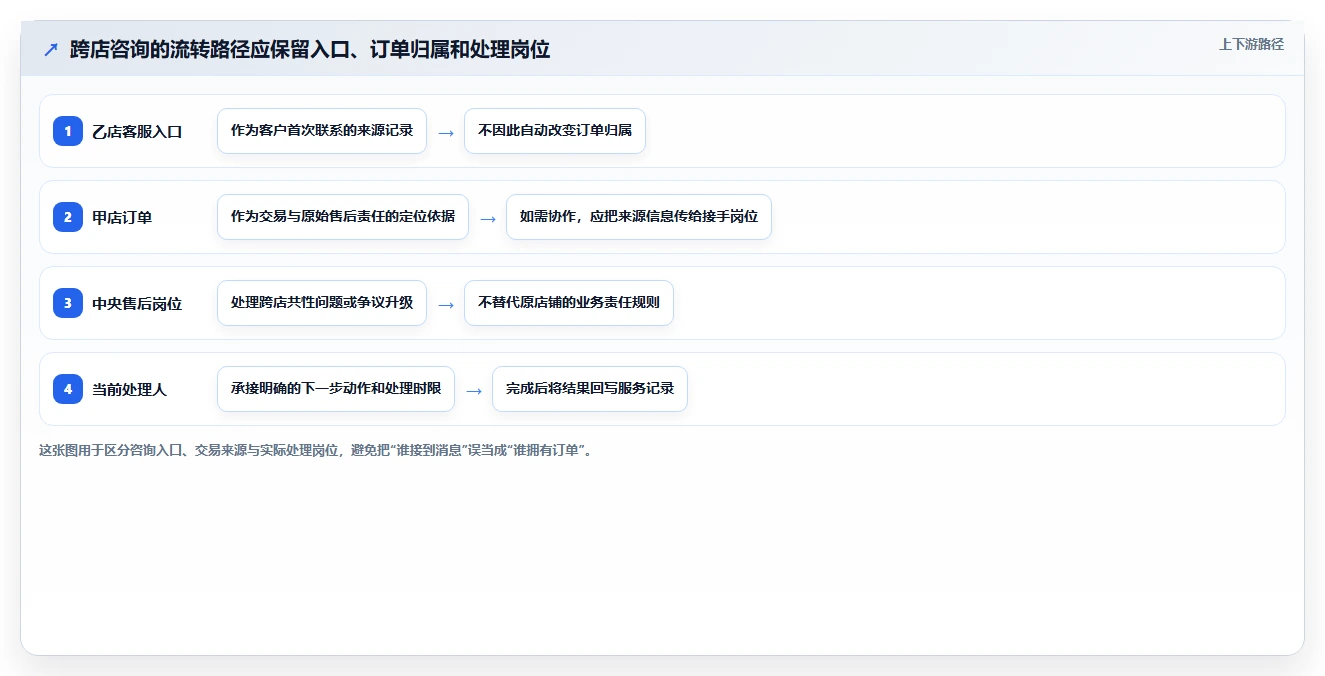
Task: Click the 完成后将结果回写服务记录 box
Action: 590,389
